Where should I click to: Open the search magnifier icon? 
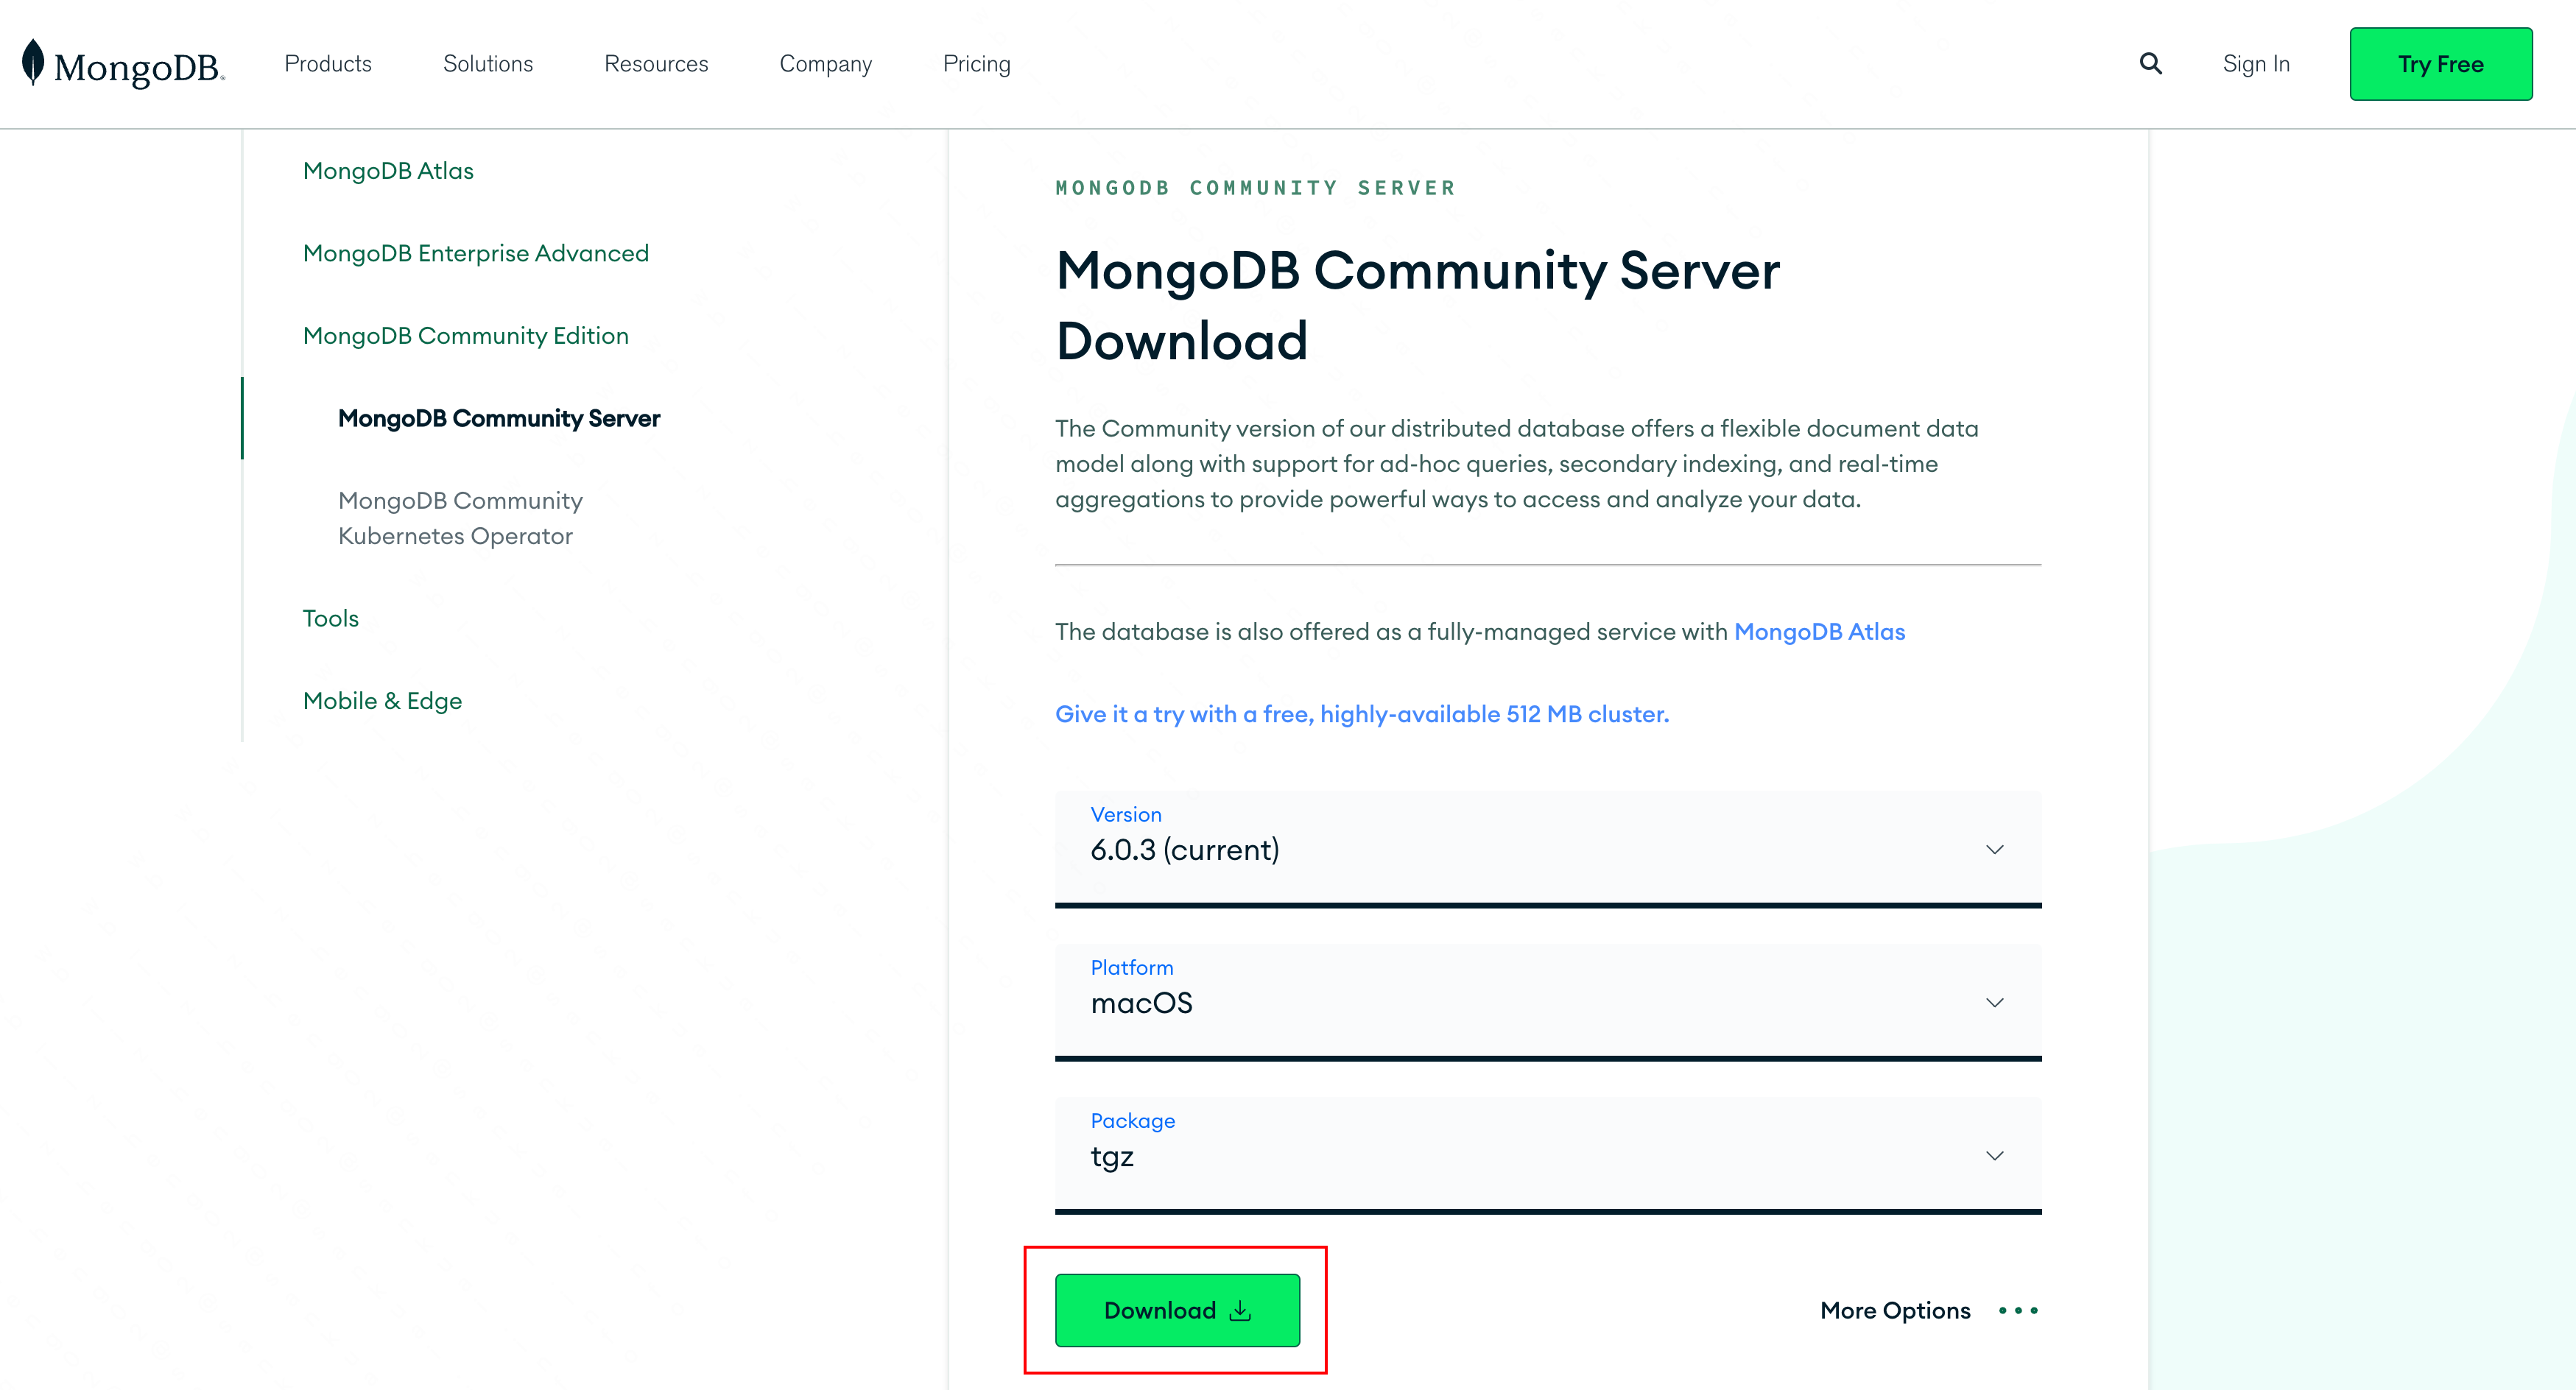[x=2150, y=64]
